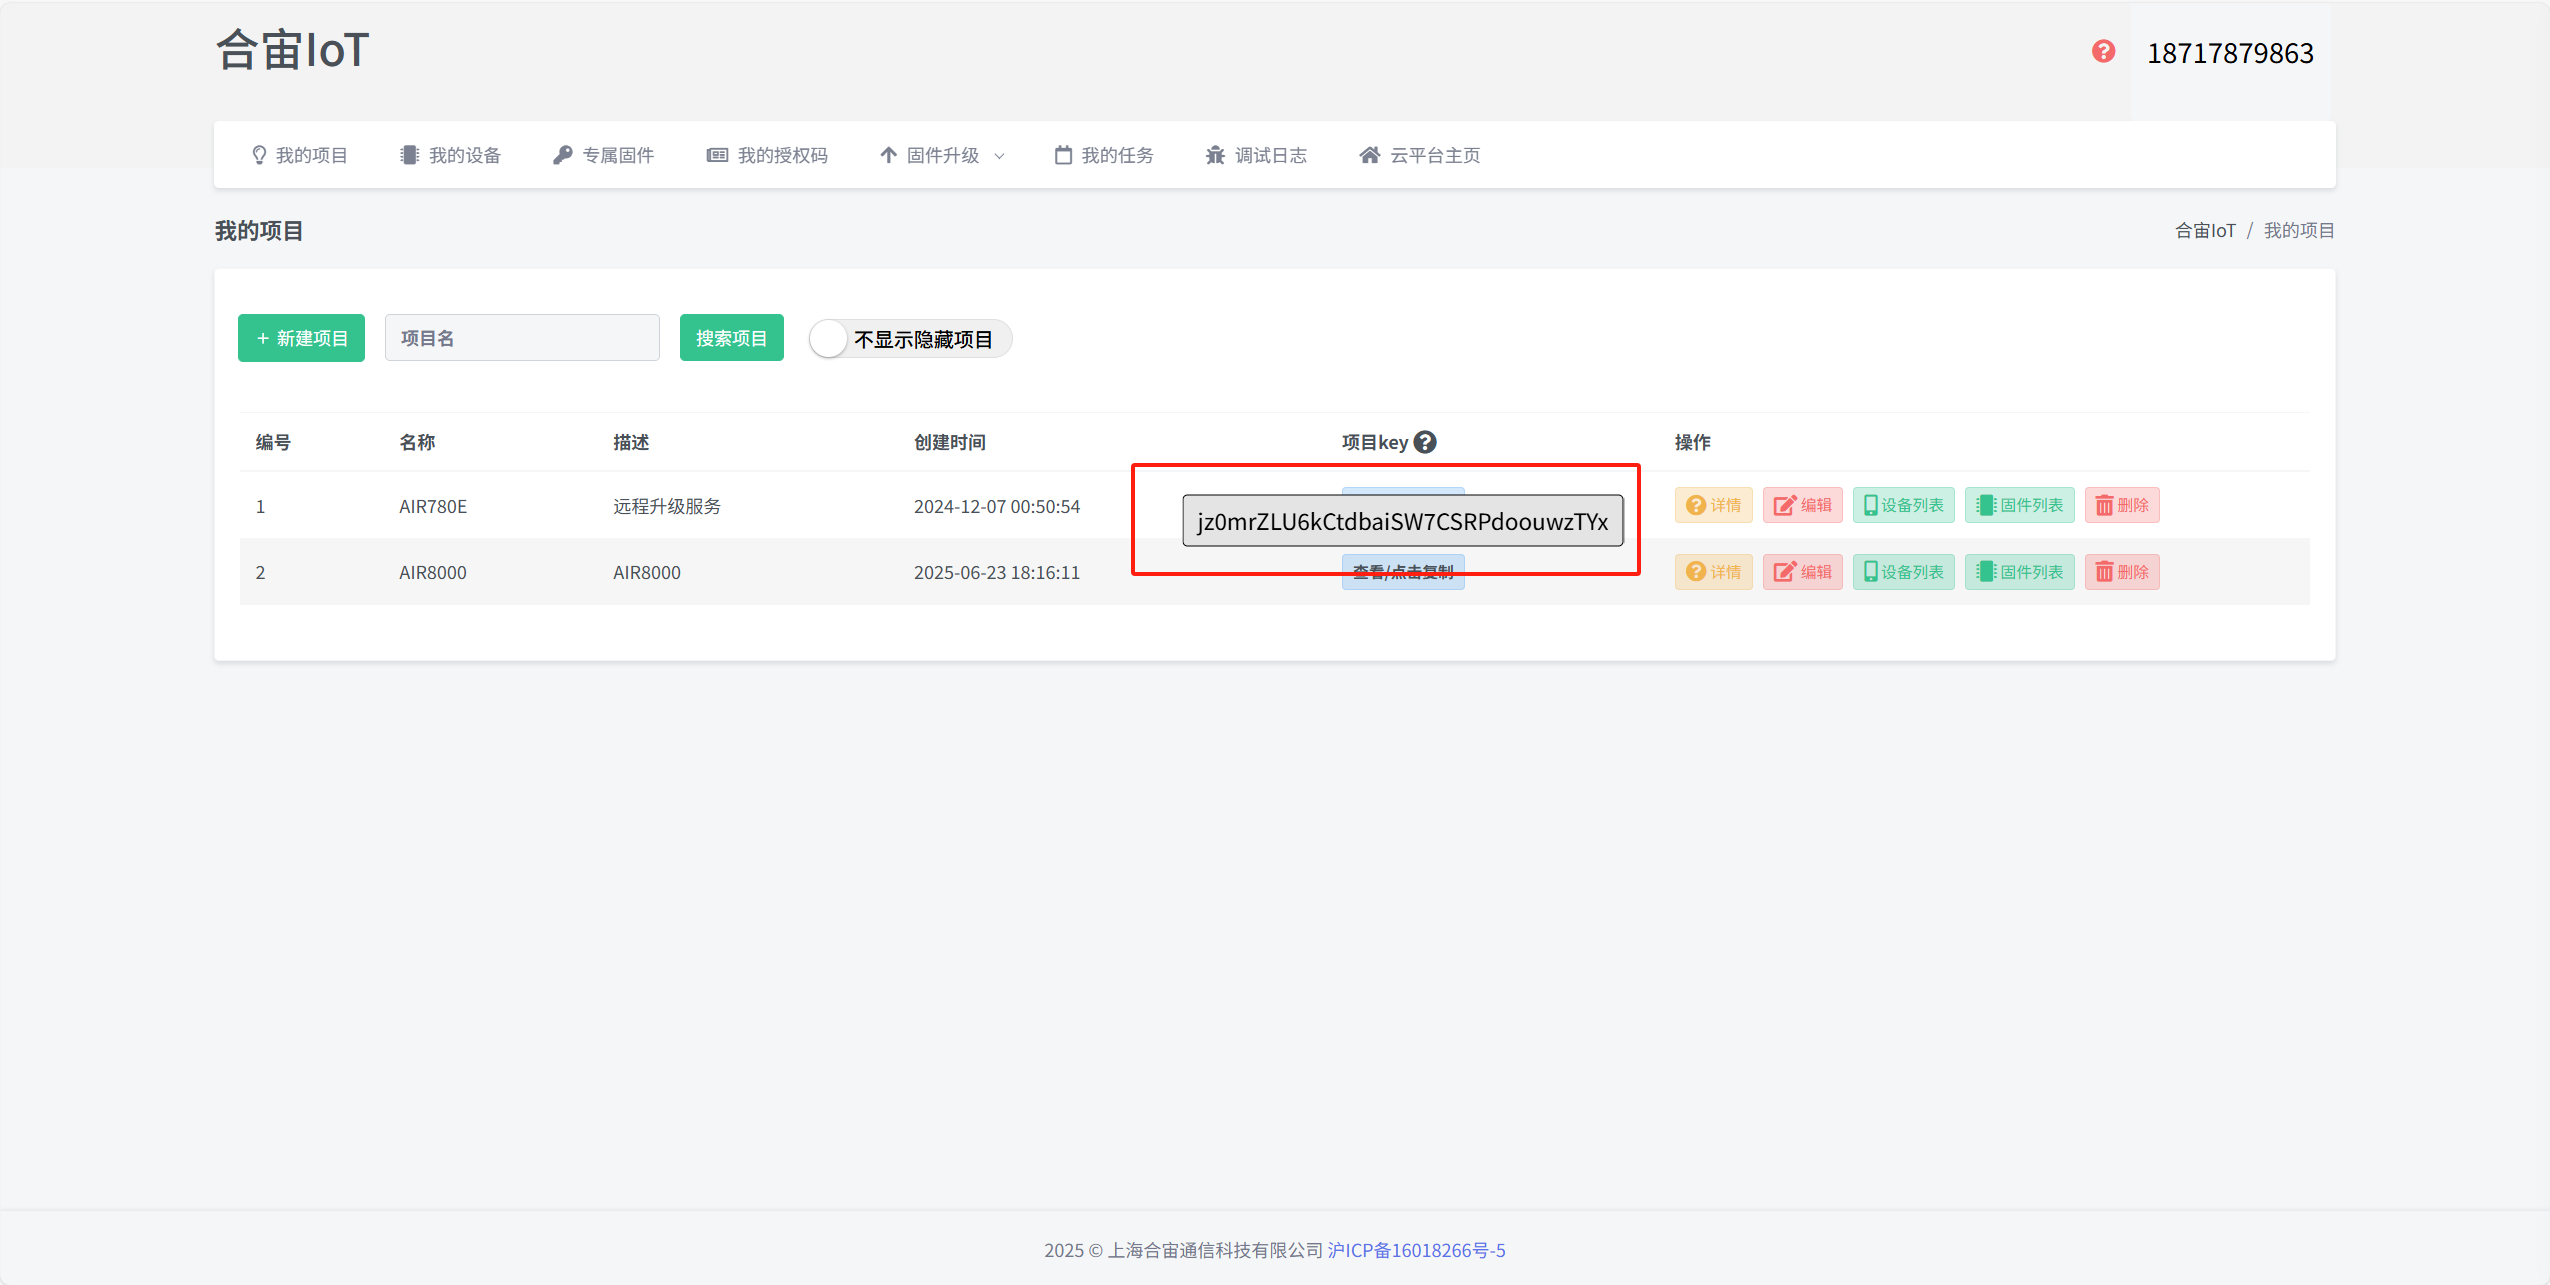
Task: Click the 搜索项目 button
Action: (732, 338)
